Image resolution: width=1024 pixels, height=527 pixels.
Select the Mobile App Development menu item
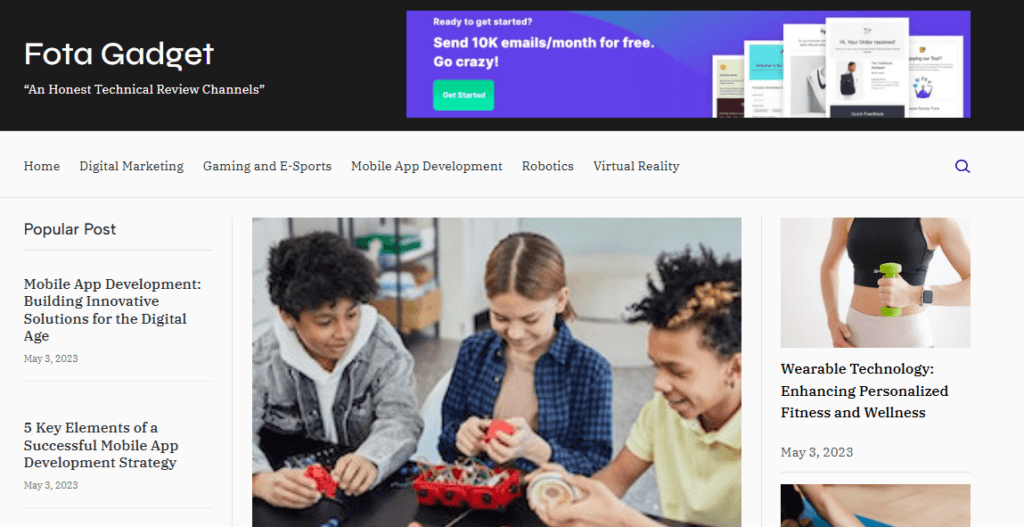click(x=426, y=166)
